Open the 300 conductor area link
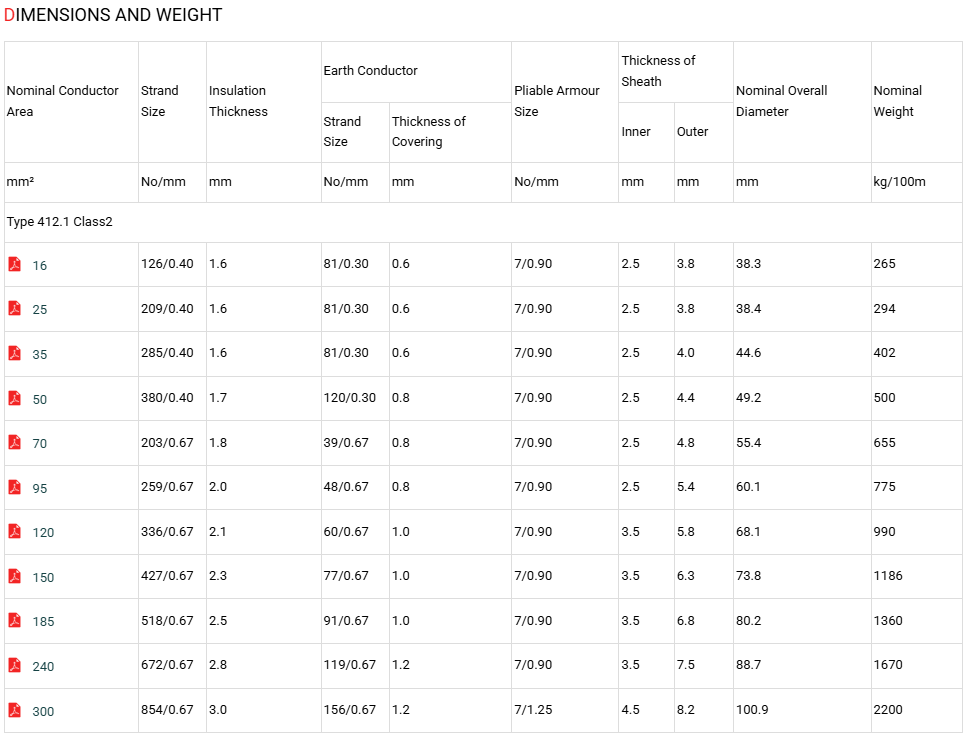 (43, 711)
